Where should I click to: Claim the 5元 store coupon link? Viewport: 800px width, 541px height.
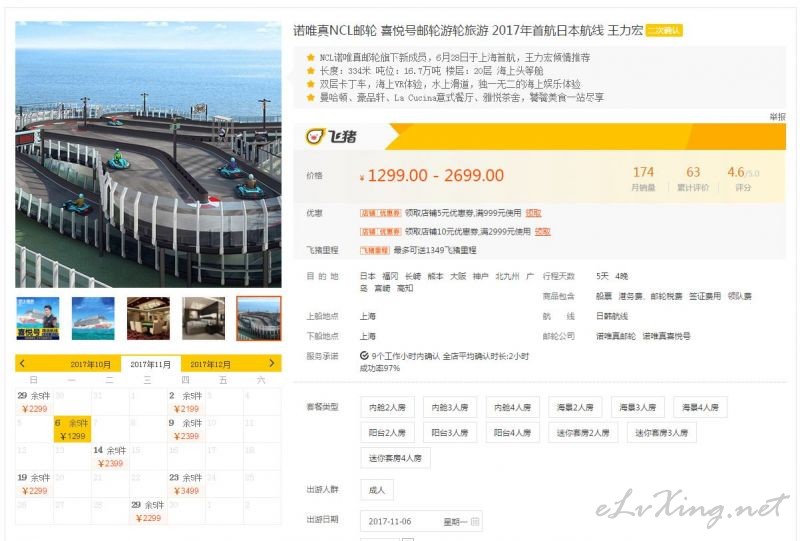pyautogui.click(x=534, y=213)
